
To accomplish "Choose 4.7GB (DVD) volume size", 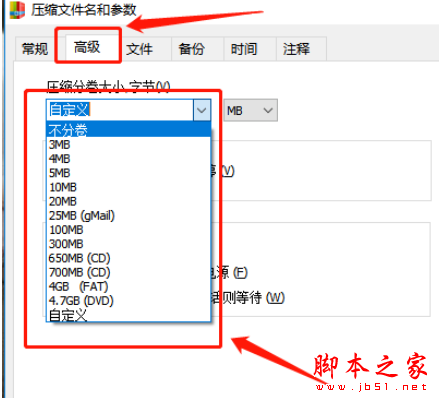I will coord(128,301).
